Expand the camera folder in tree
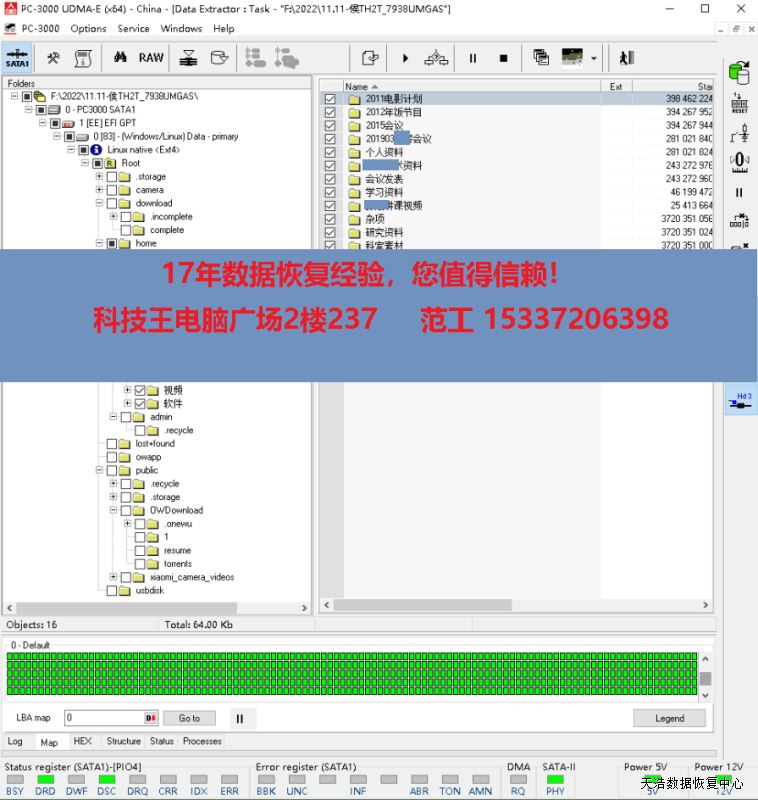Viewport: 758px width, 800px height. click(99, 190)
